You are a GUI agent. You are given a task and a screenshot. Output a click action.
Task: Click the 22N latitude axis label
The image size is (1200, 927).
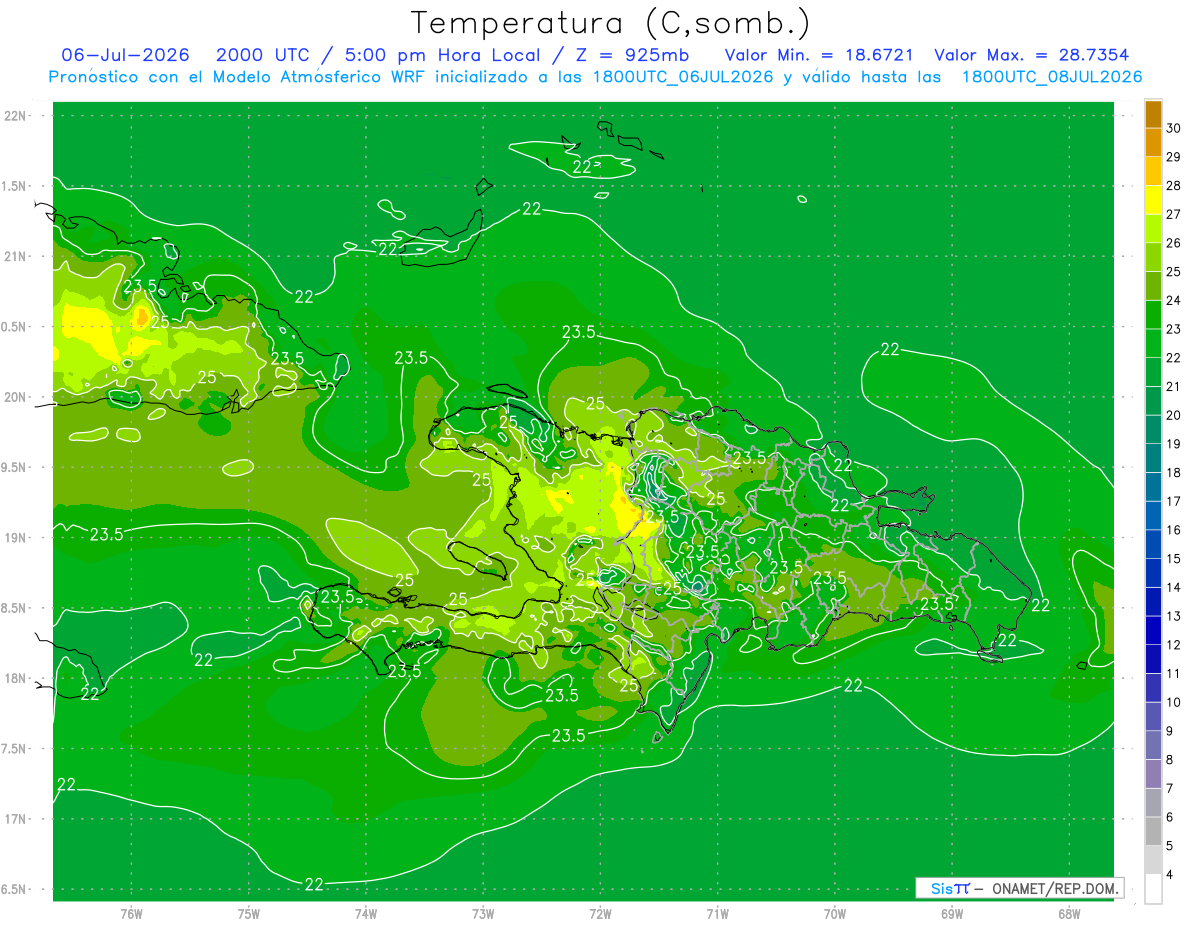[16, 116]
